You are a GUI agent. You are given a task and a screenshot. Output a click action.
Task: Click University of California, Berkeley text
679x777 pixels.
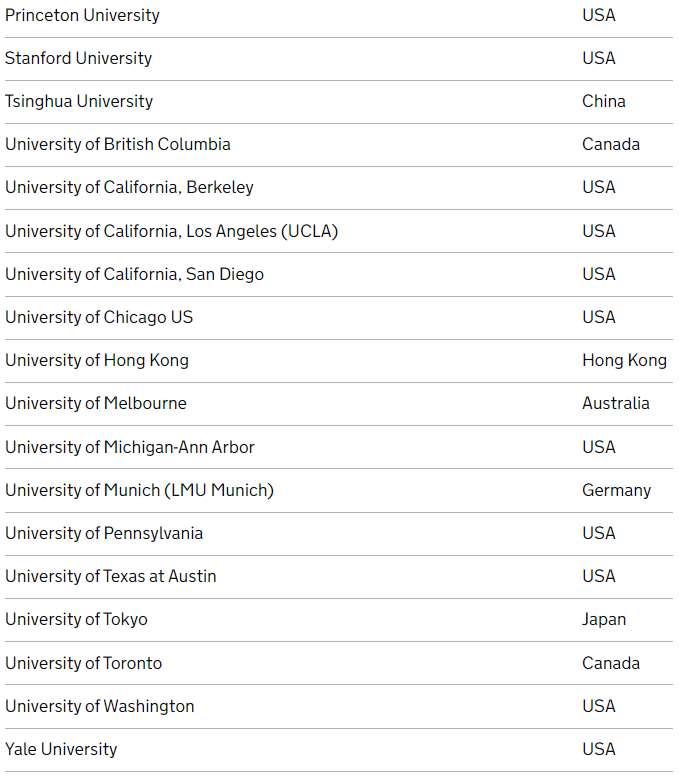129,188
